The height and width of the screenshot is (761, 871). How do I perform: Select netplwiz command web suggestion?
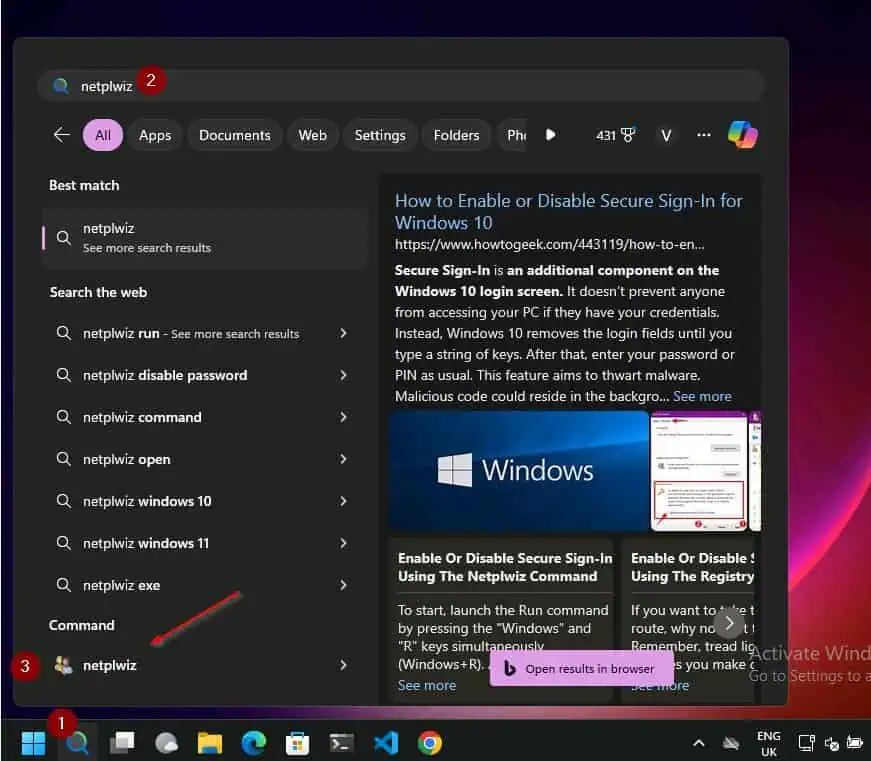point(204,417)
